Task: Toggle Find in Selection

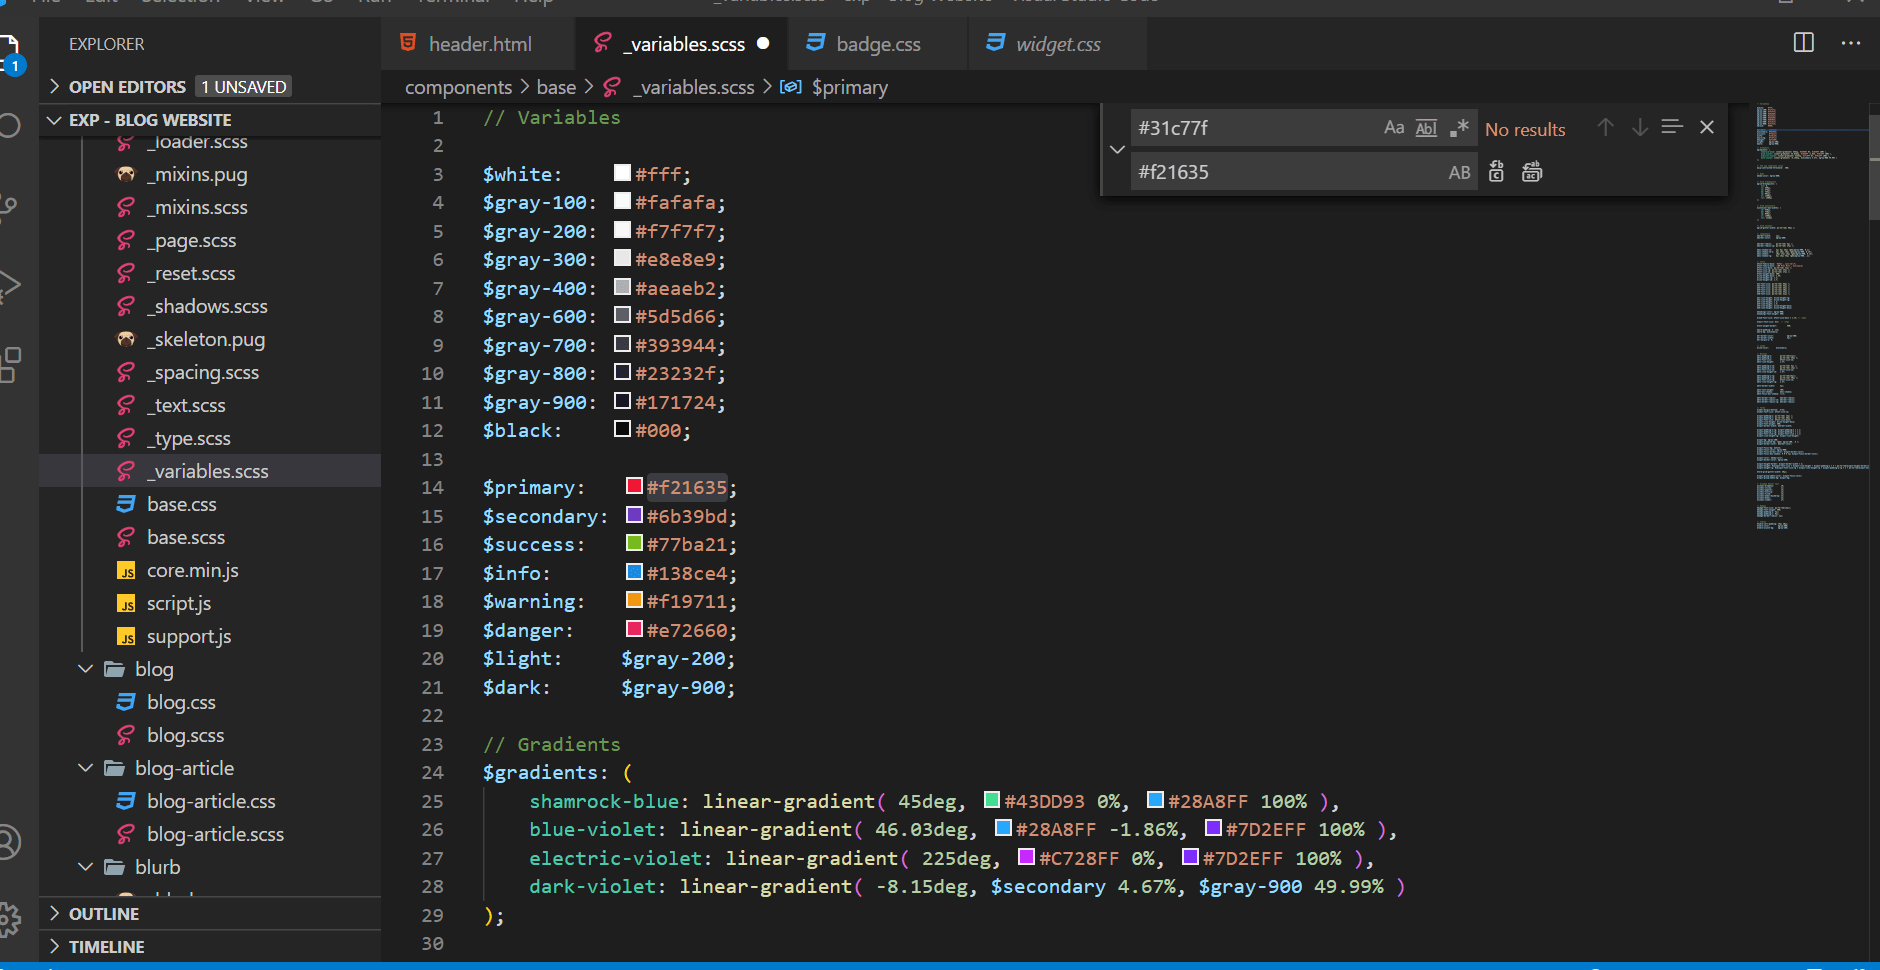Action: coord(1672,127)
